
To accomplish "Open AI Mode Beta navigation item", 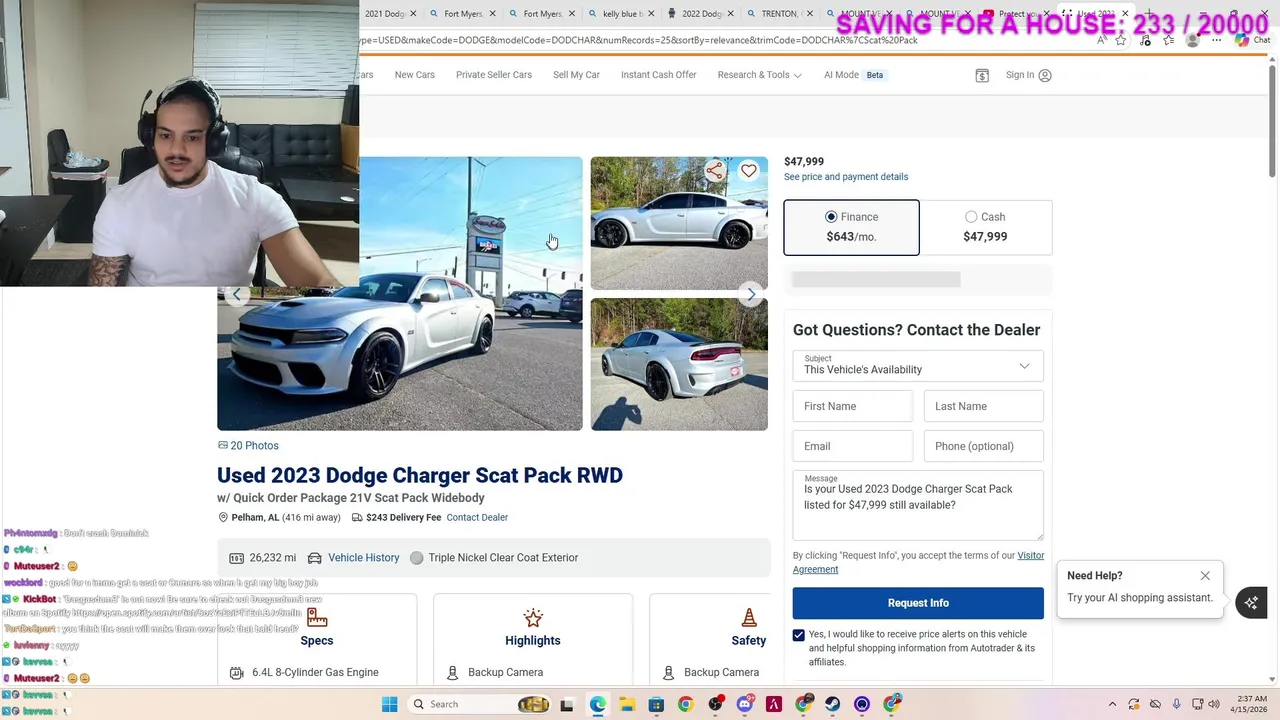I will click(855, 75).
